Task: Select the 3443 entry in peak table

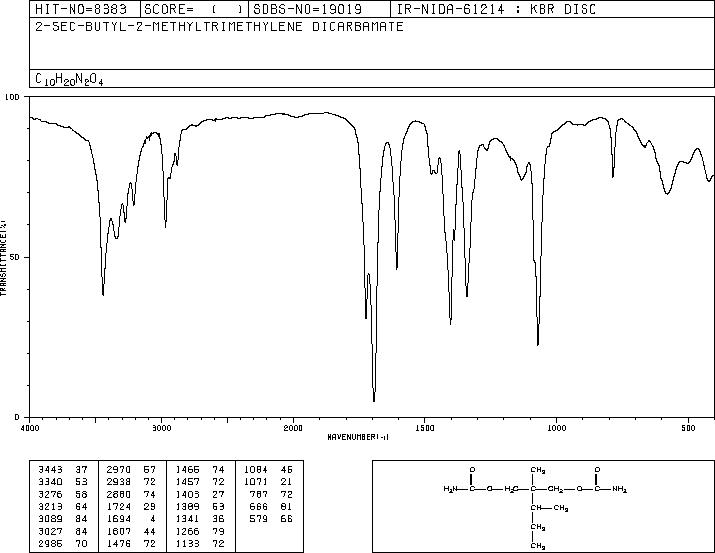Action: [51, 469]
